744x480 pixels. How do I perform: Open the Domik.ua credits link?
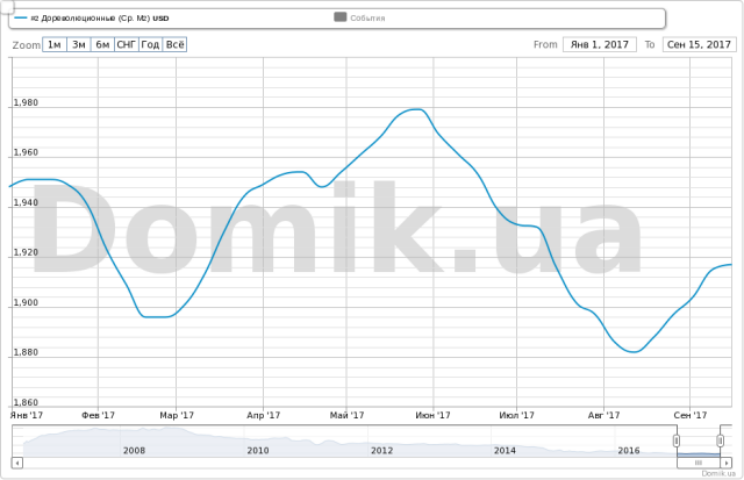click(x=718, y=473)
